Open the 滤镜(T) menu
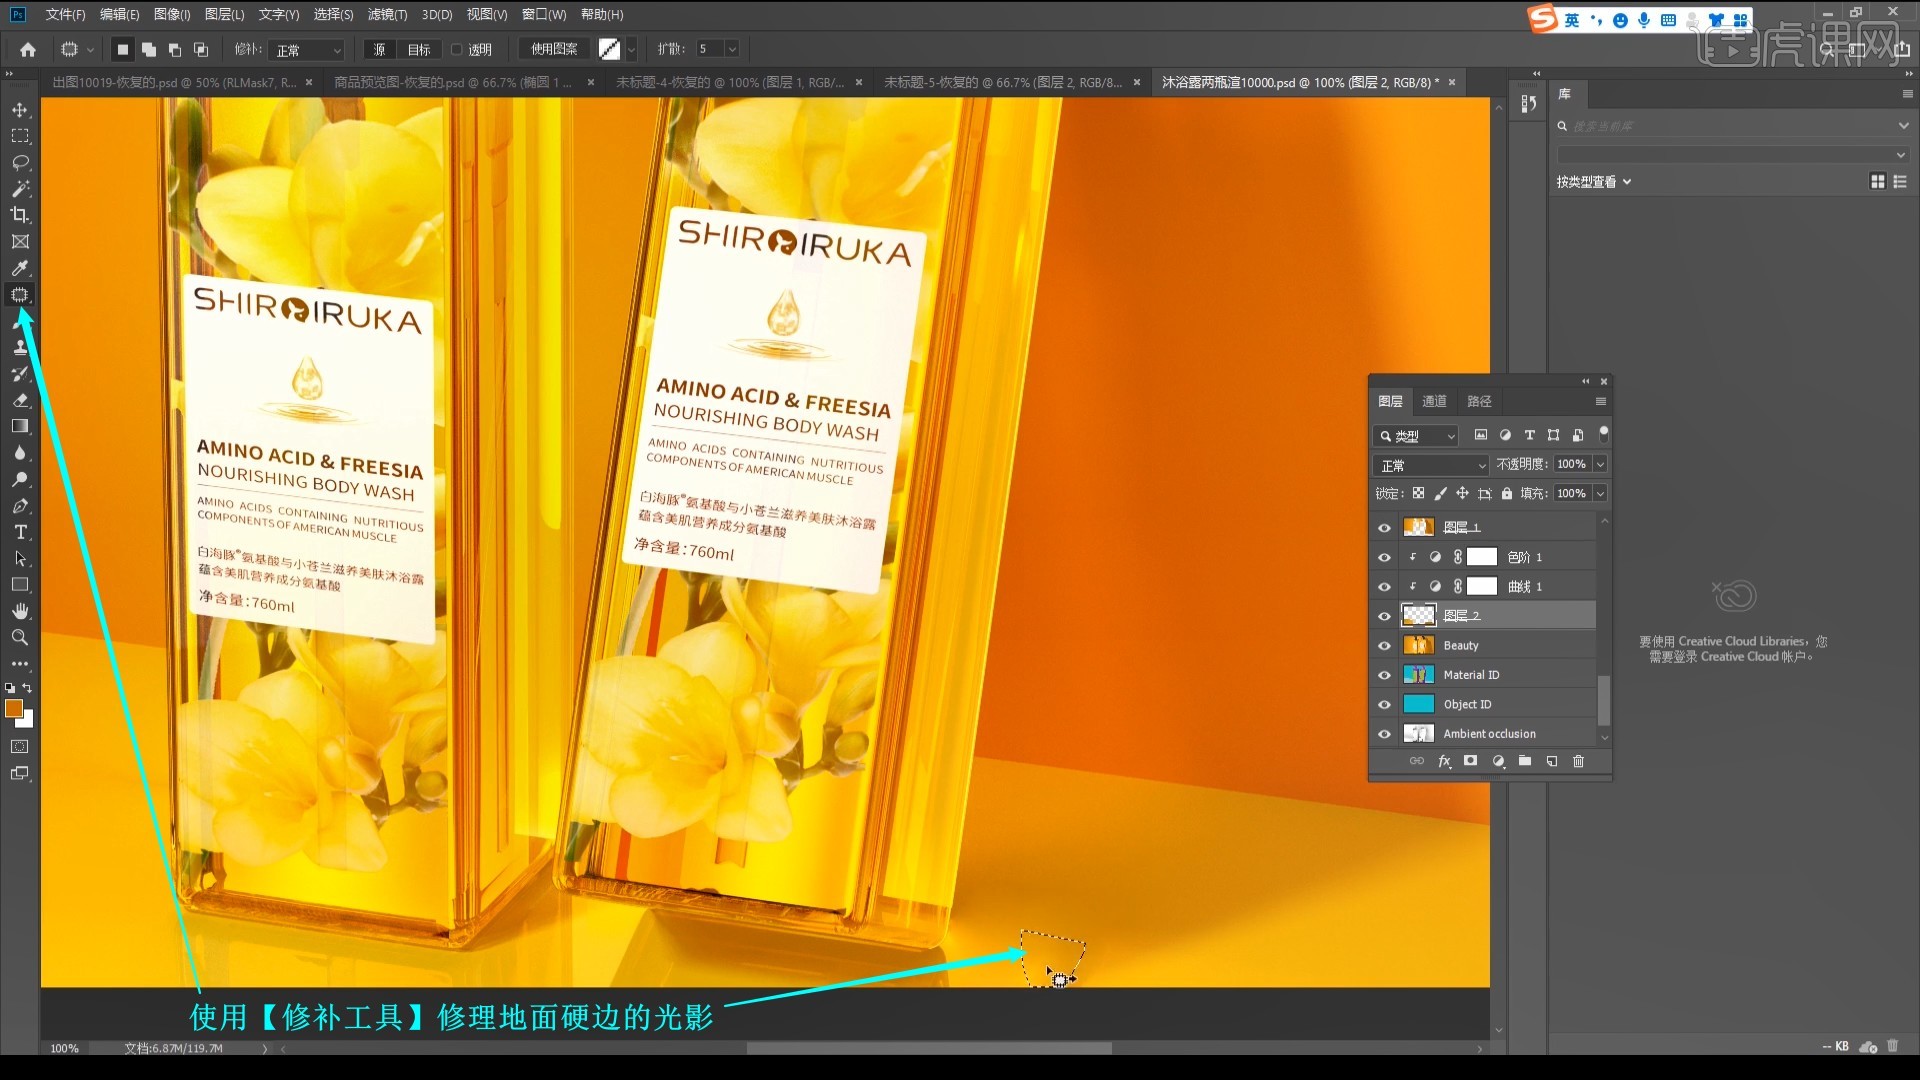 (387, 14)
